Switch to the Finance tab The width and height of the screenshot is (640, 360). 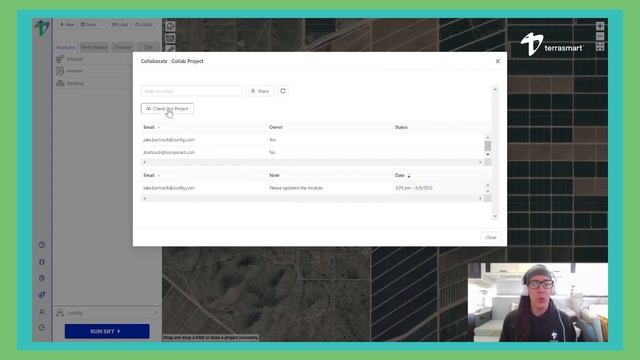pos(123,47)
